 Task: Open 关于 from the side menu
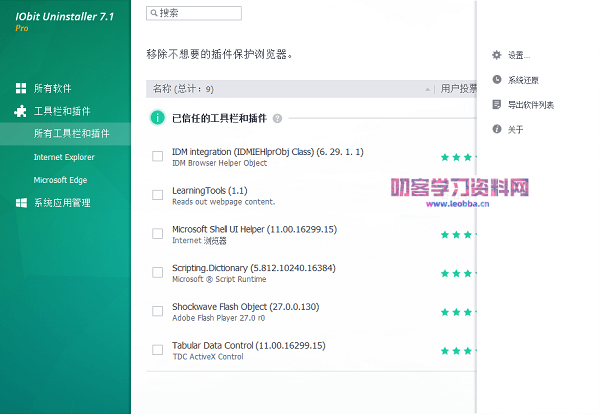click(x=515, y=130)
